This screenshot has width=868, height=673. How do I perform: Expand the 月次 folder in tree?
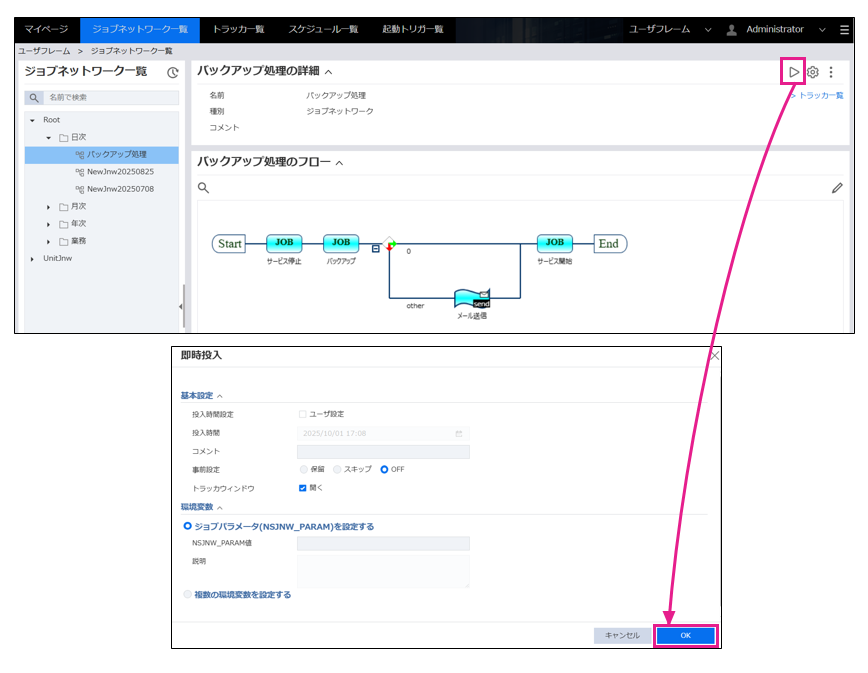tap(49, 206)
